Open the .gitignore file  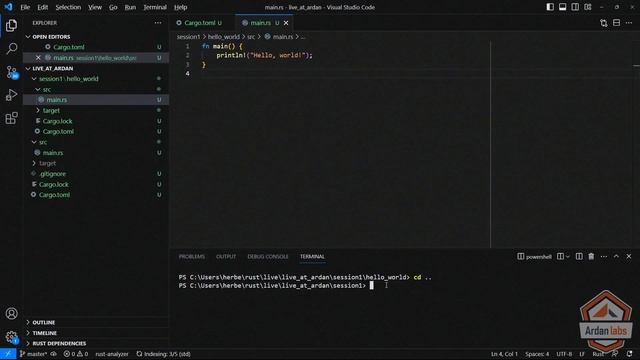click(96, 174)
